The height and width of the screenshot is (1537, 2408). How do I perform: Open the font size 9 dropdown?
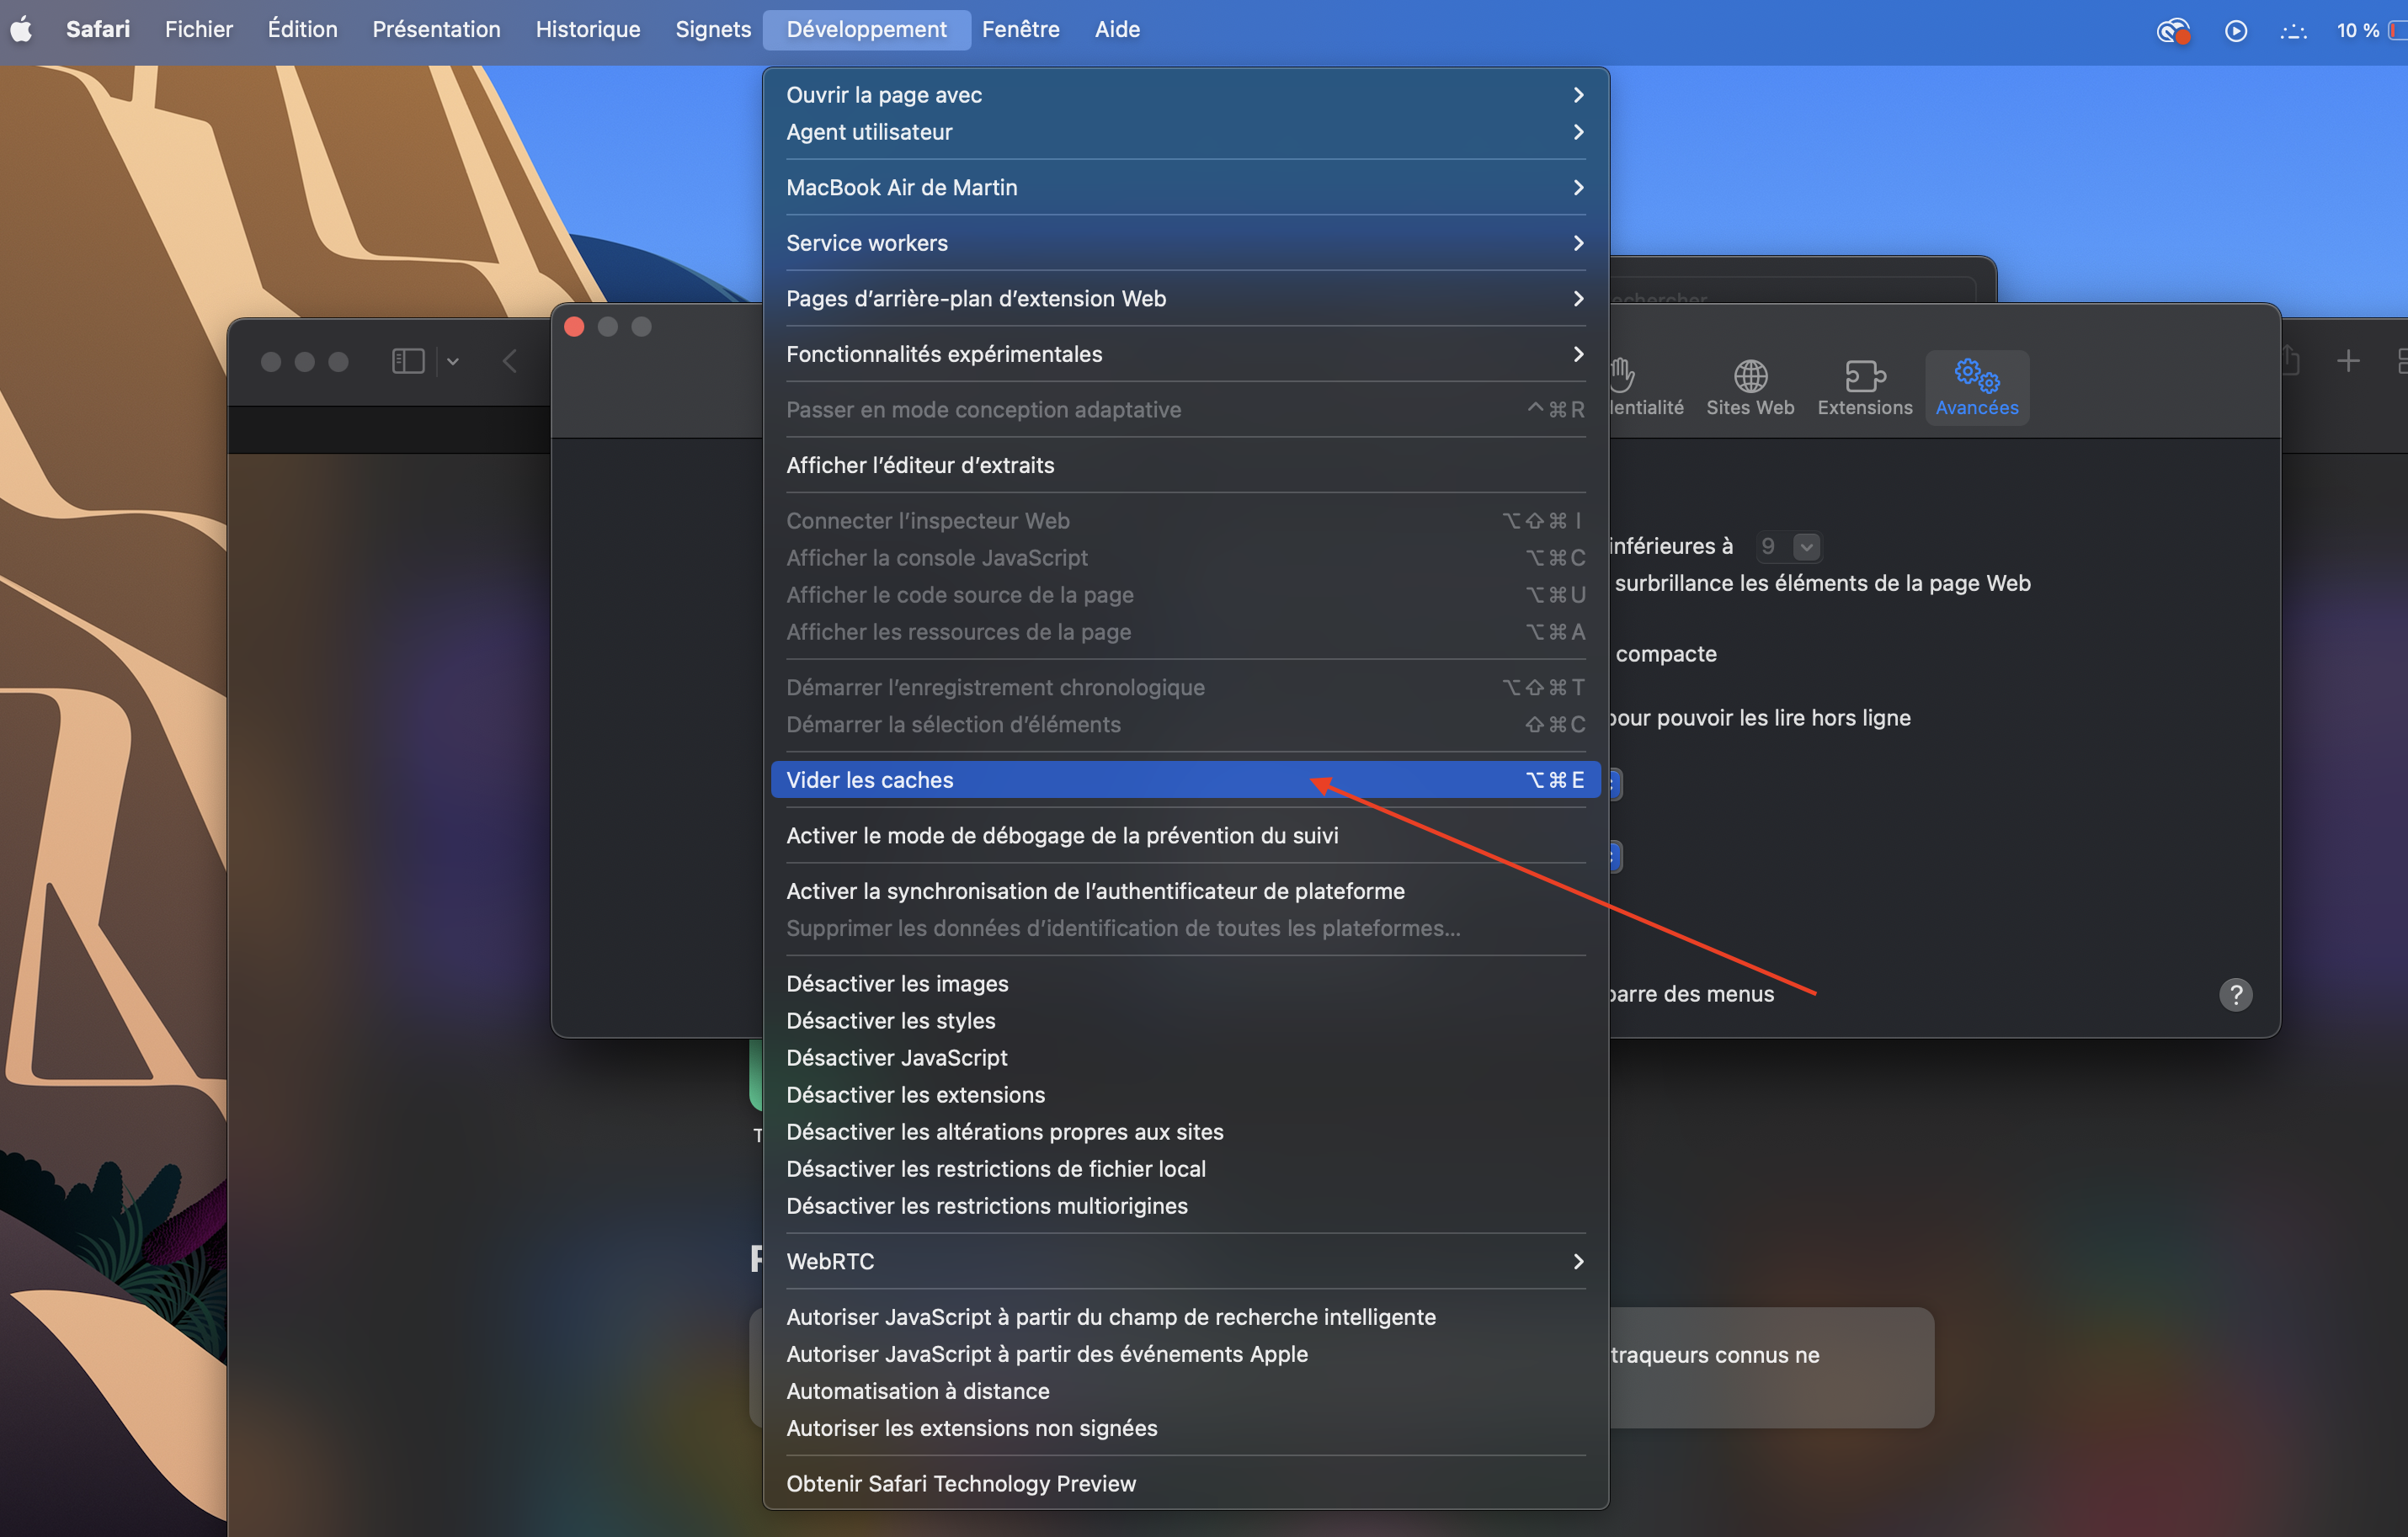coord(1789,546)
